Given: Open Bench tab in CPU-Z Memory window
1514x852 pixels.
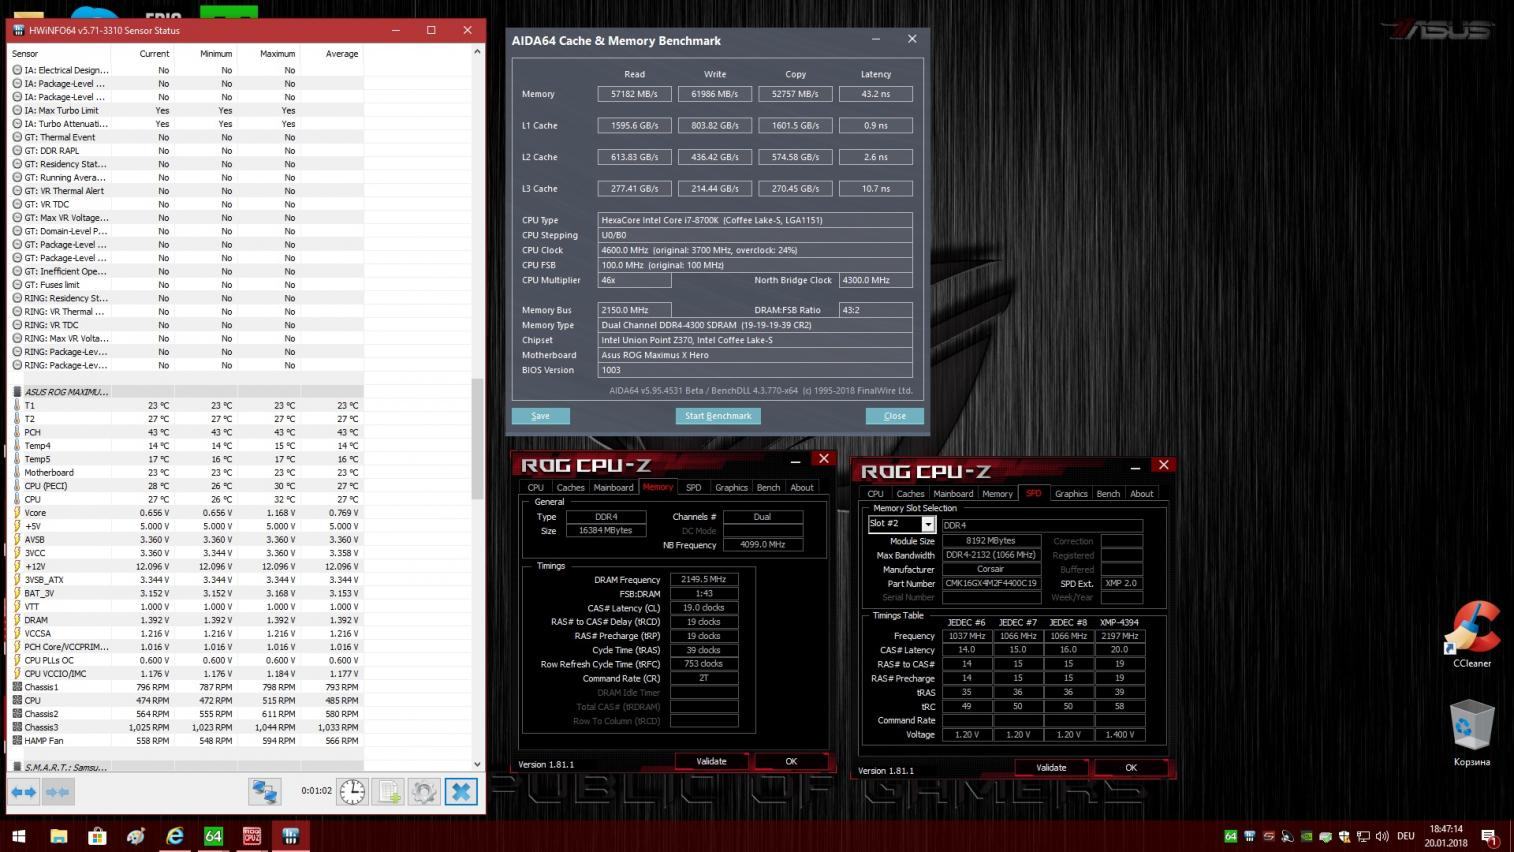Looking at the screenshot, I should coord(768,487).
